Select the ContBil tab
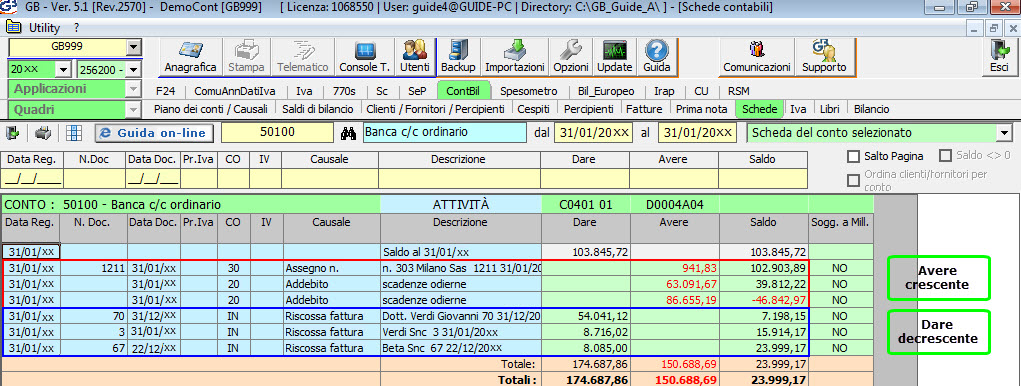Image resolution: width=1021 pixels, height=386 pixels. (x=463, y=91)
